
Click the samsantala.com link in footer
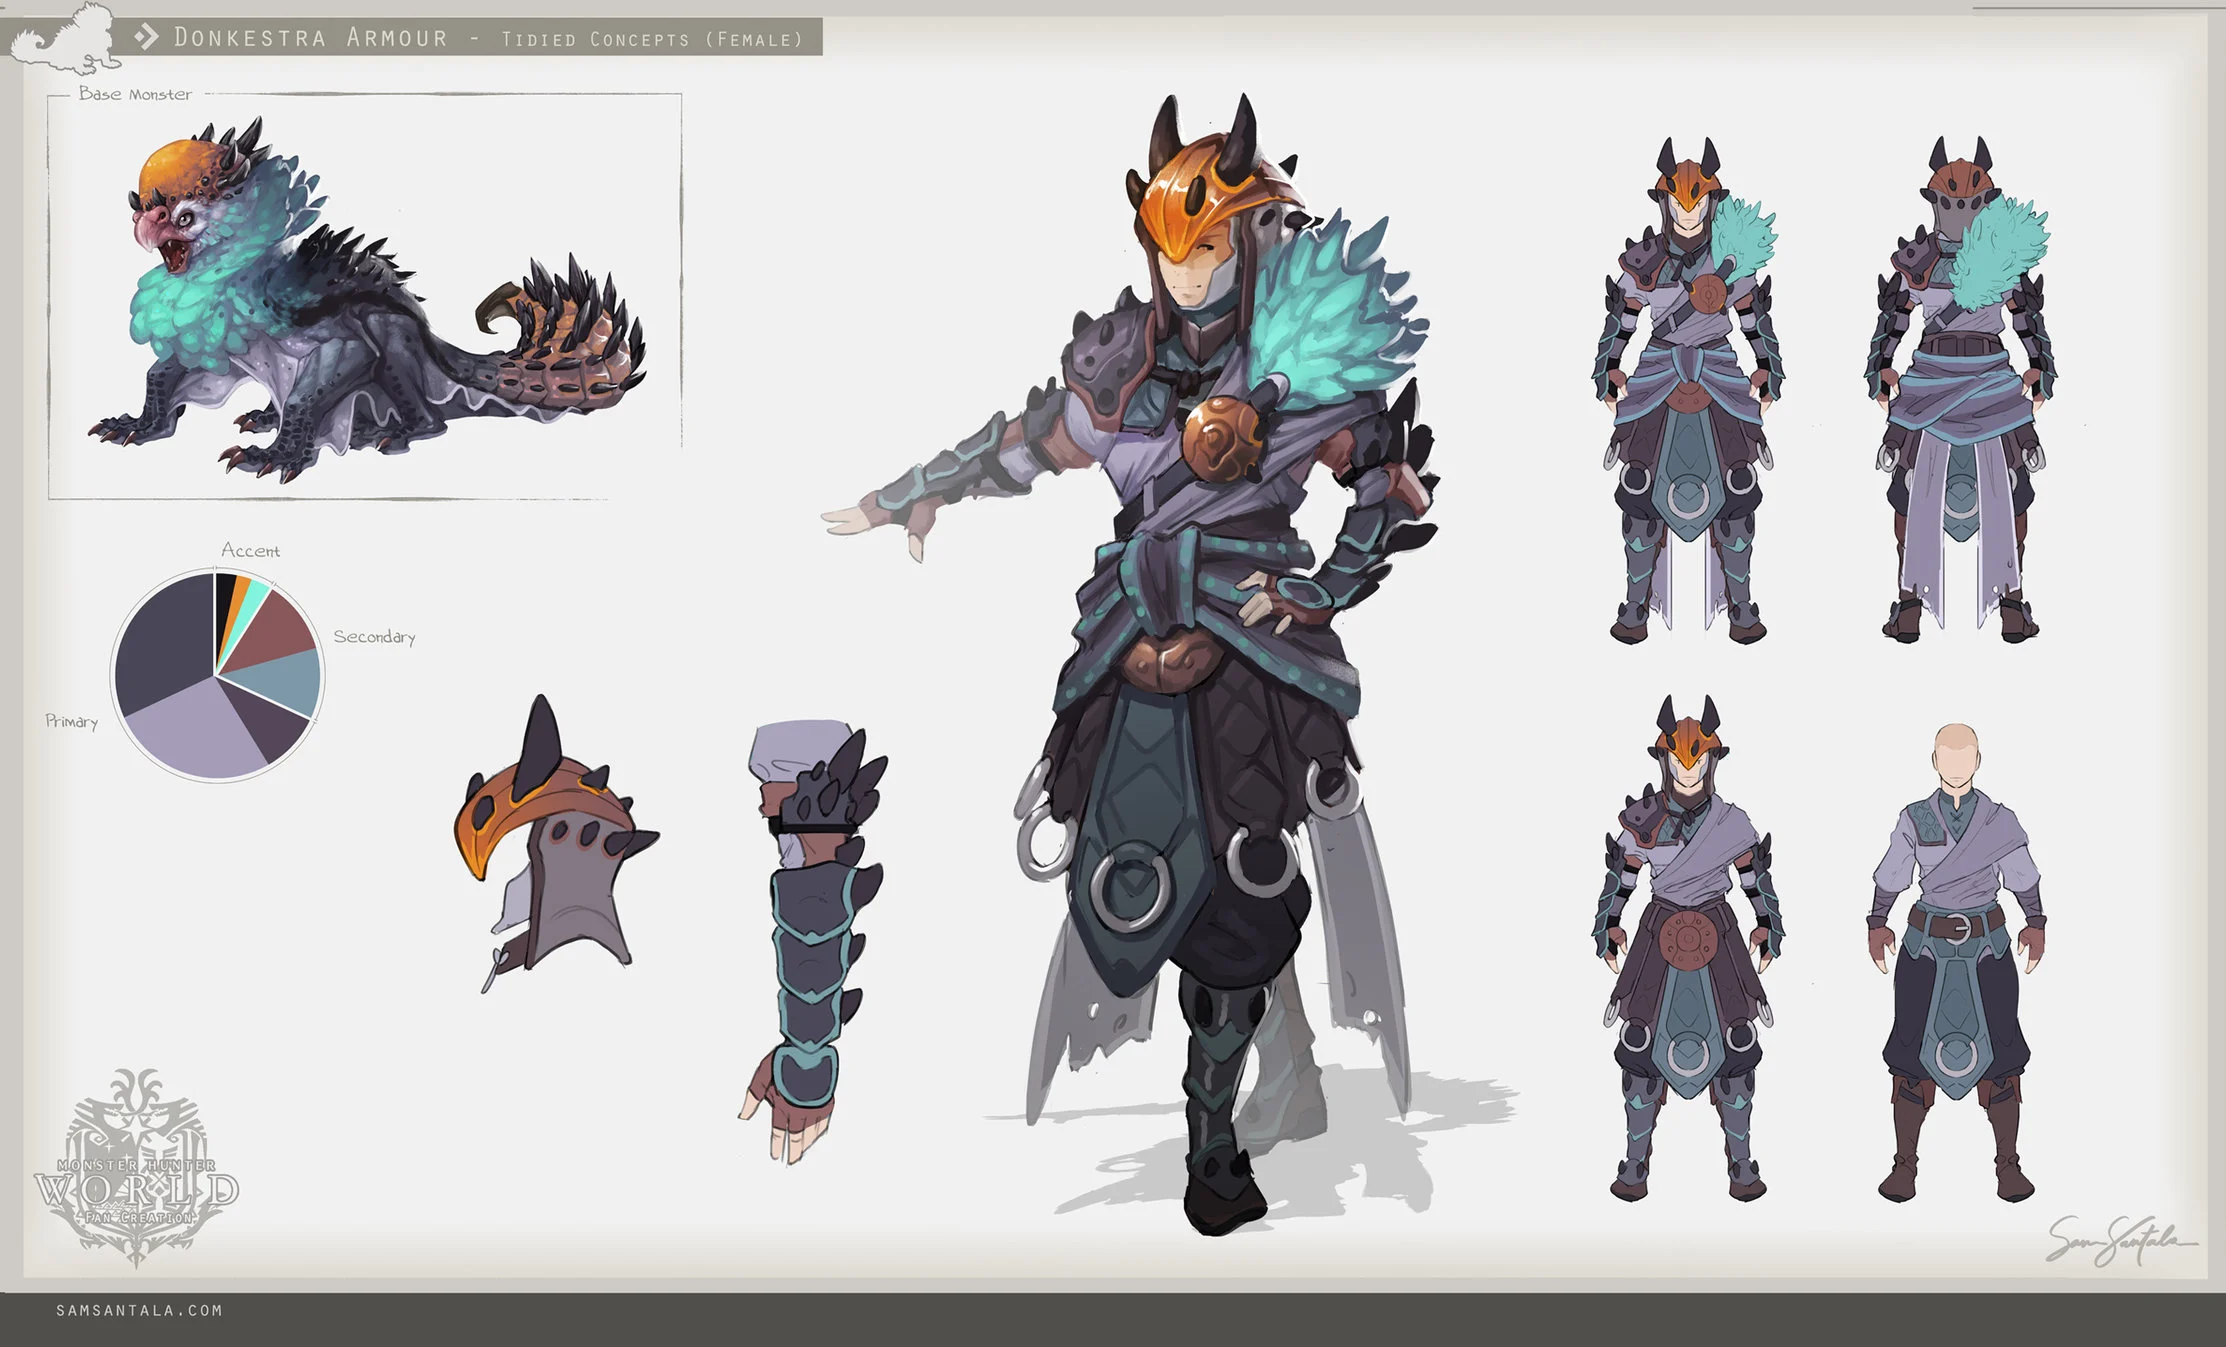pyautogui.click(x=139, y=1310)
